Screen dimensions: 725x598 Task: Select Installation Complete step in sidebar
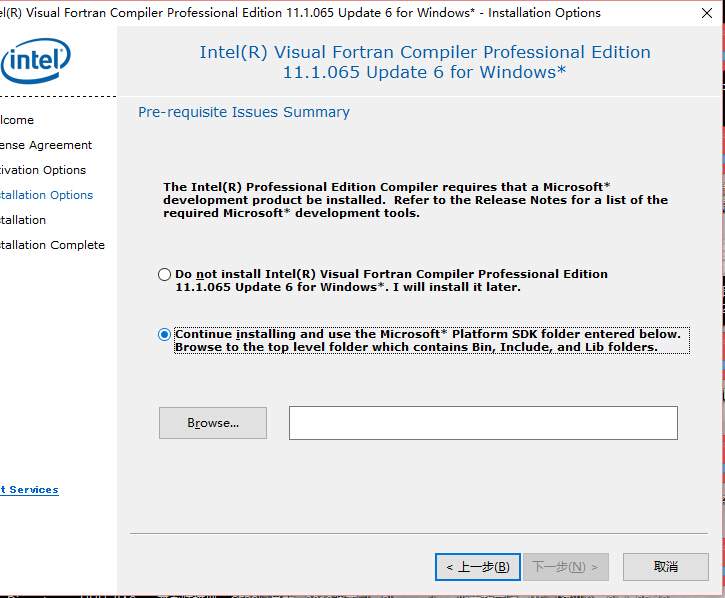[52, 245]
